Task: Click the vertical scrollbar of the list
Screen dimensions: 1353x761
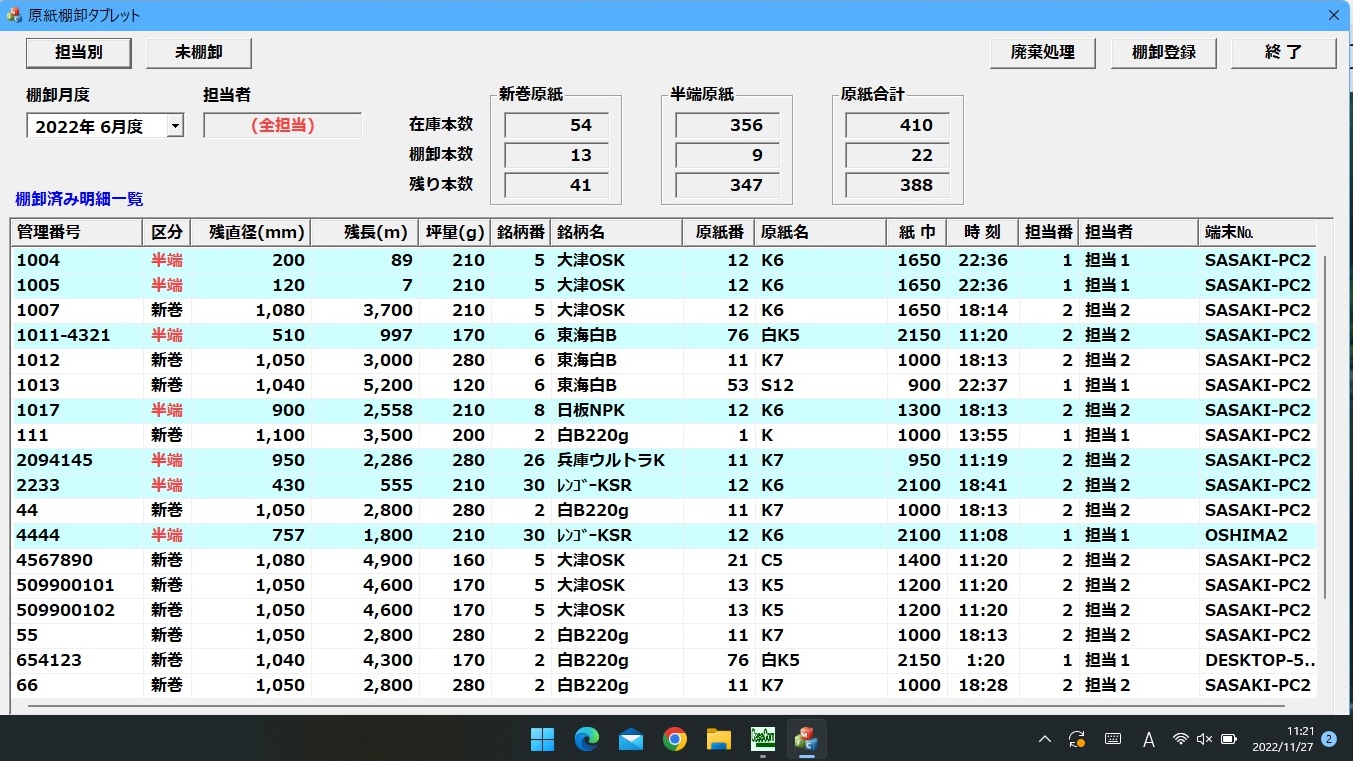Action: (1325, 427)
